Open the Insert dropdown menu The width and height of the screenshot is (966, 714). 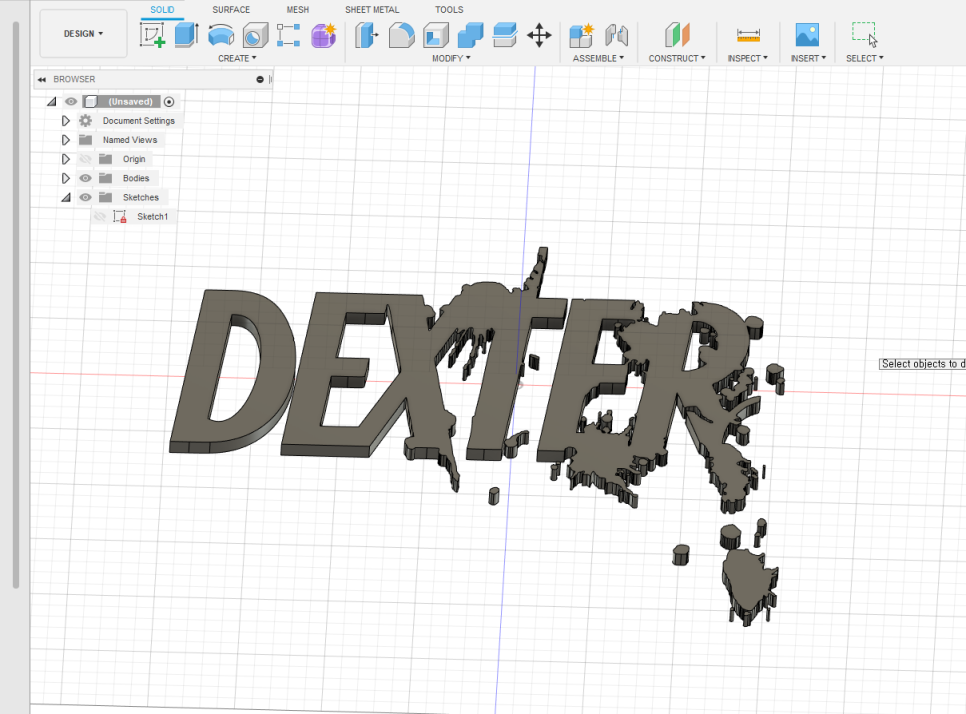tap(808, 59)
